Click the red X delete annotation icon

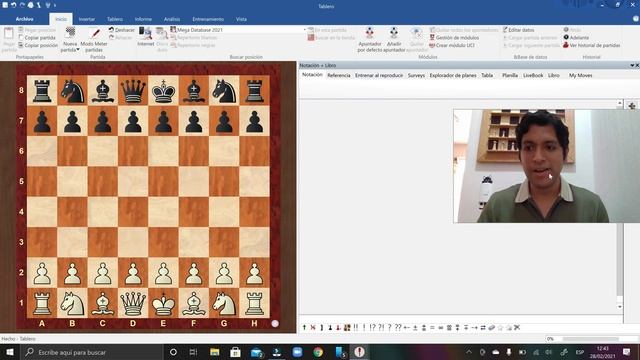point(313,327)
